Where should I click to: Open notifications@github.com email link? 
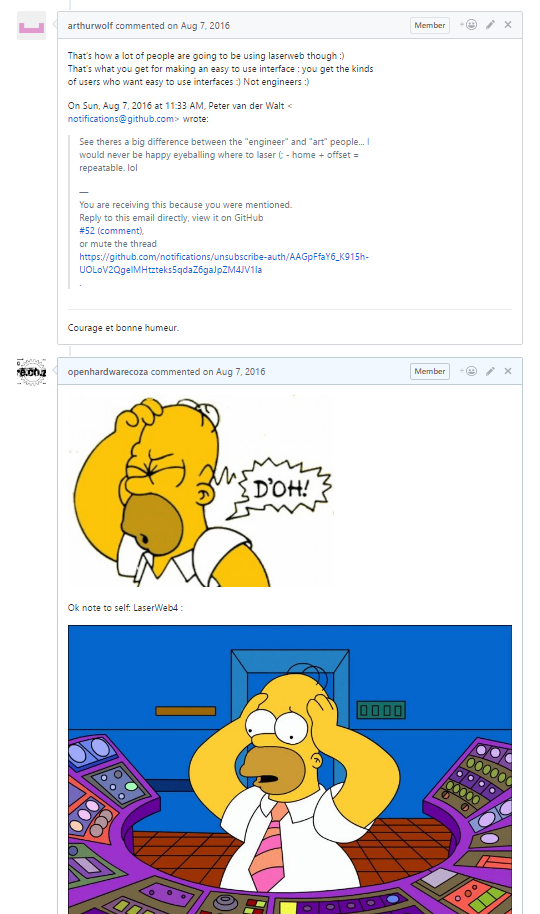tap(121, 119)
